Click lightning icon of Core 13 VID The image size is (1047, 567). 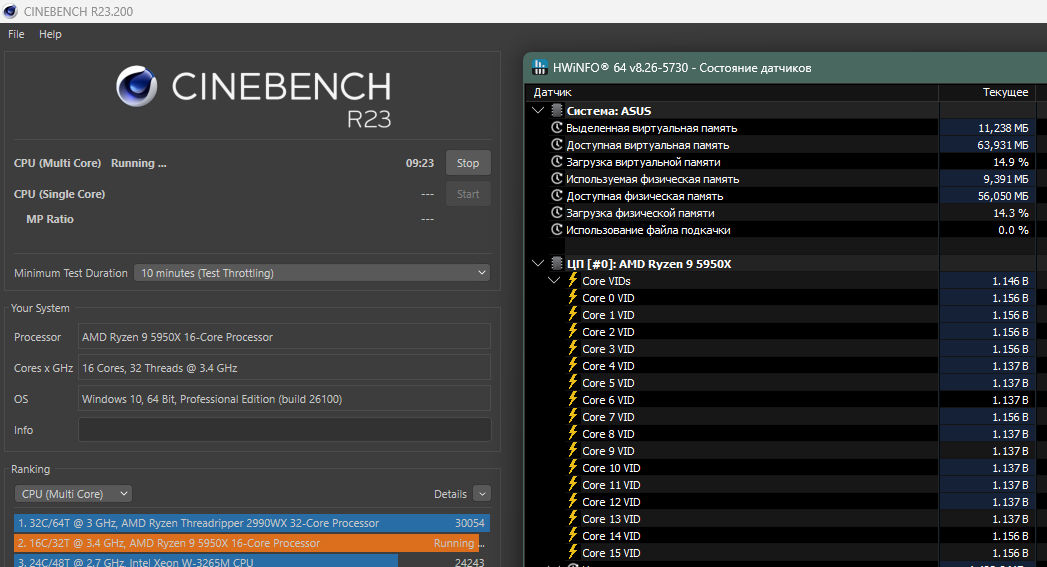pyautogui.click(x=573, y=519)
